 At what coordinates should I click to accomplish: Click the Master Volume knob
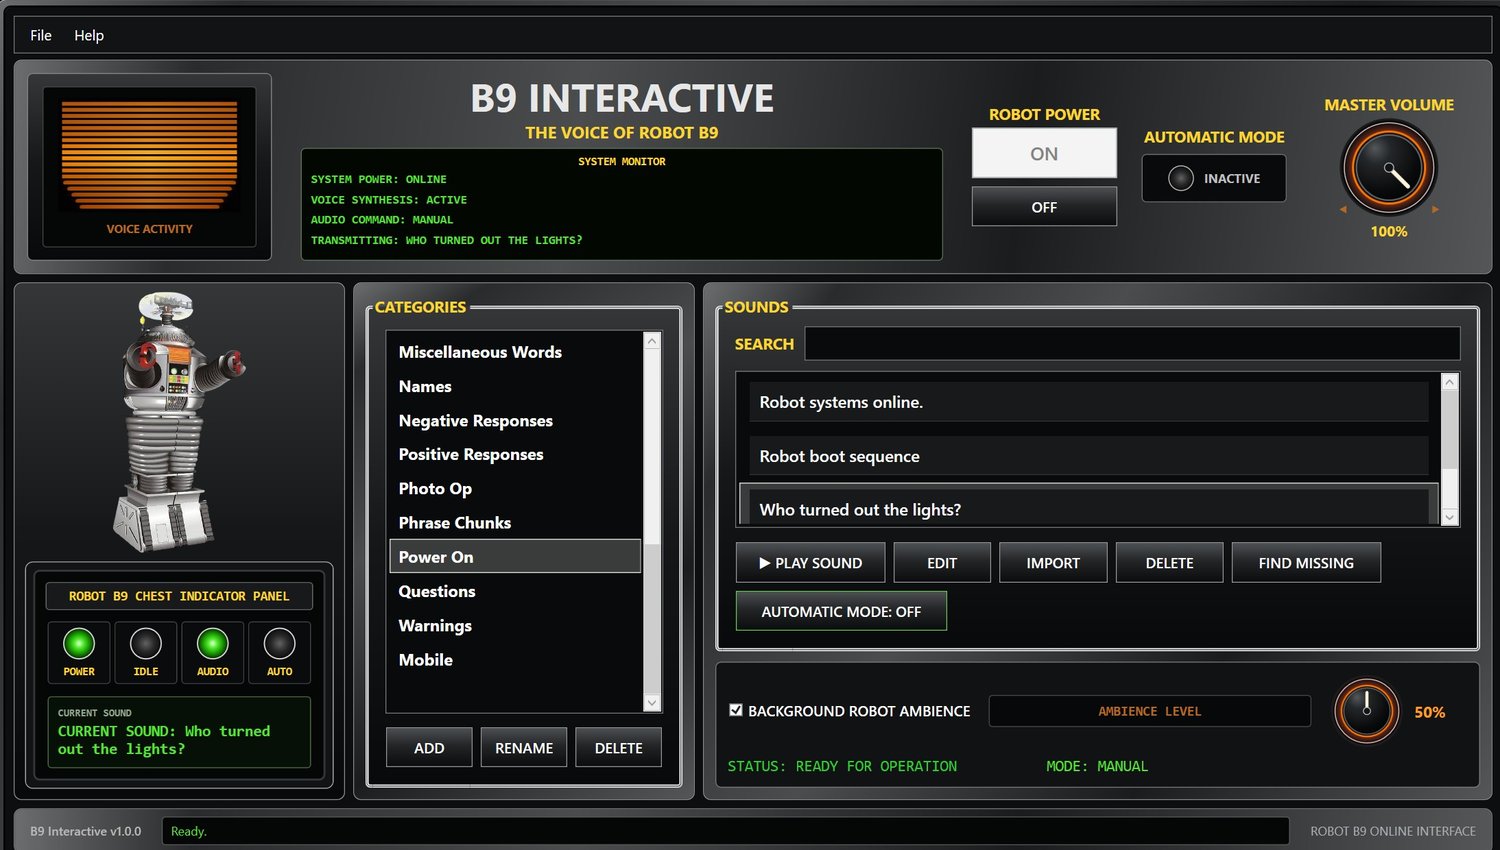tap(1389, 169)
